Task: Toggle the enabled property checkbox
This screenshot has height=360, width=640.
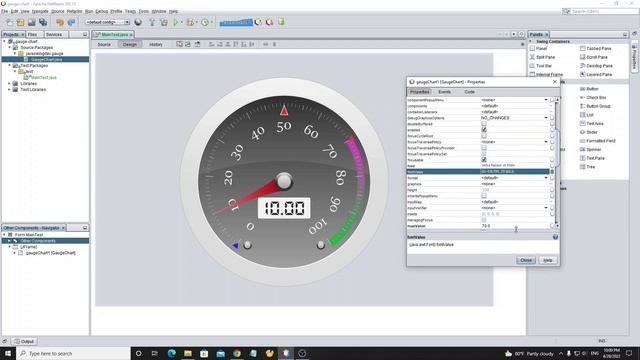Action: (484, 130)
